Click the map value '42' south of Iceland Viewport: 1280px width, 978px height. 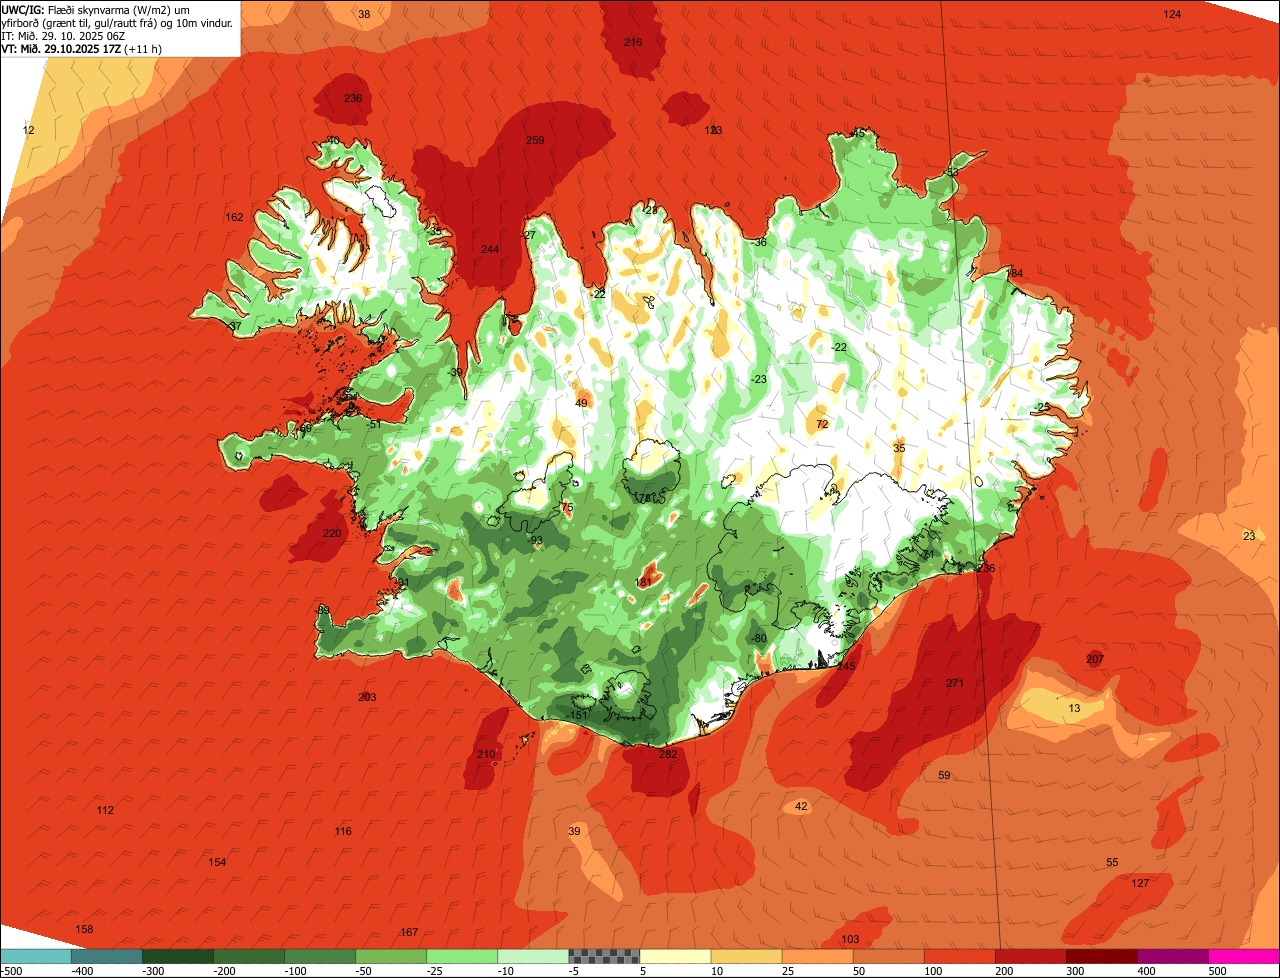(801, 806)
